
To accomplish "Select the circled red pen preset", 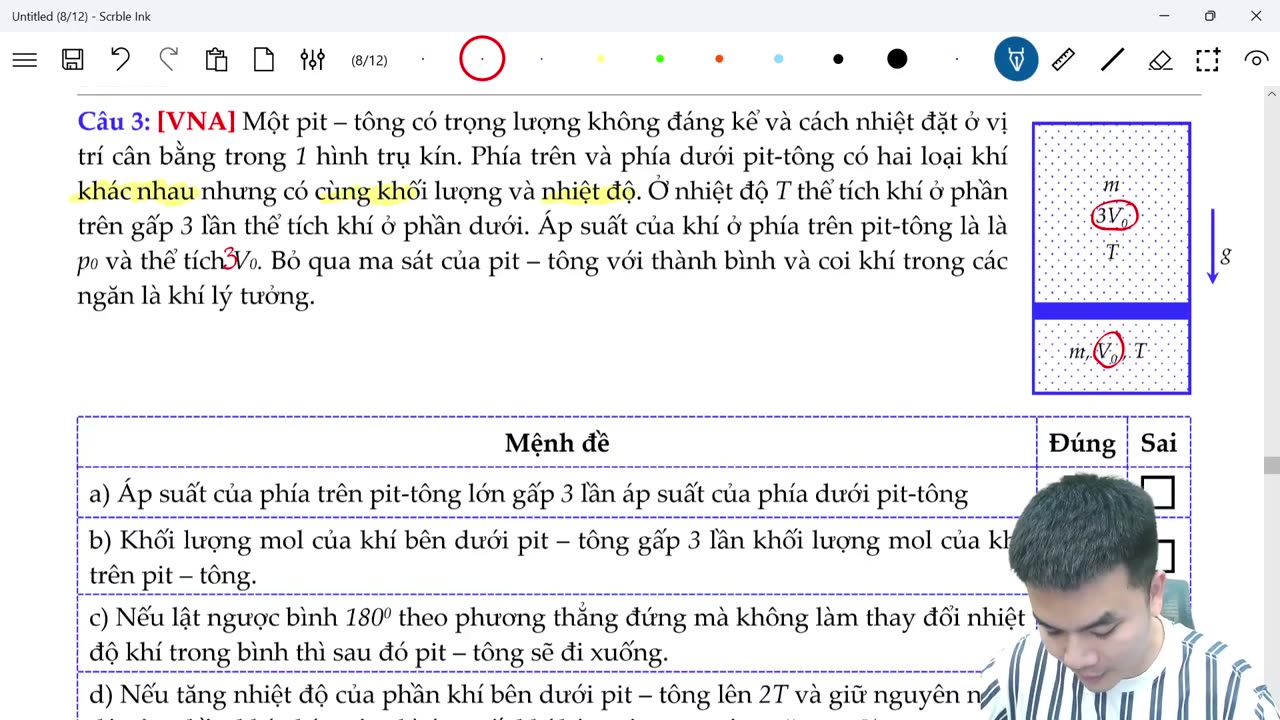I will point(482,60).
